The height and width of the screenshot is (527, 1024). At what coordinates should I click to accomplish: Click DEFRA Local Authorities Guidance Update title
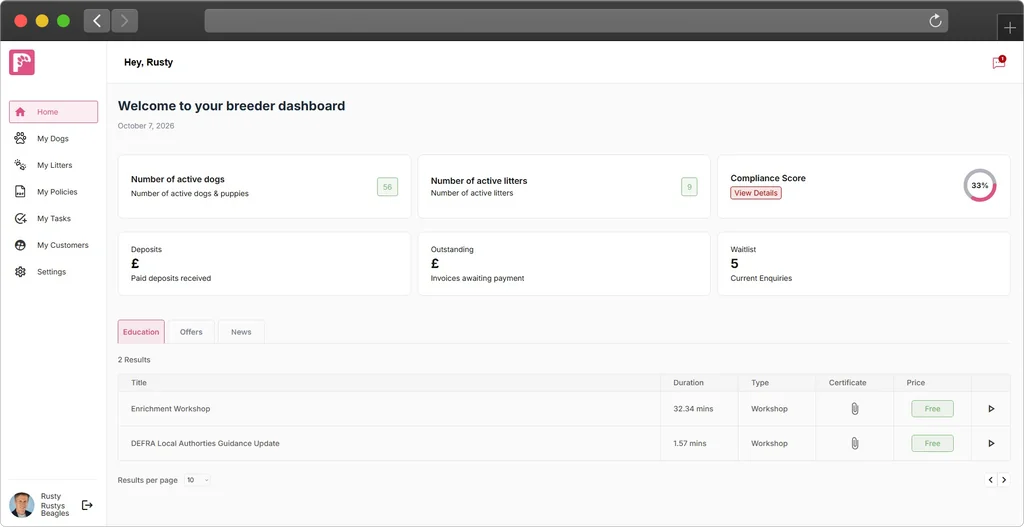pyautogui.click(x=205, y=443)
